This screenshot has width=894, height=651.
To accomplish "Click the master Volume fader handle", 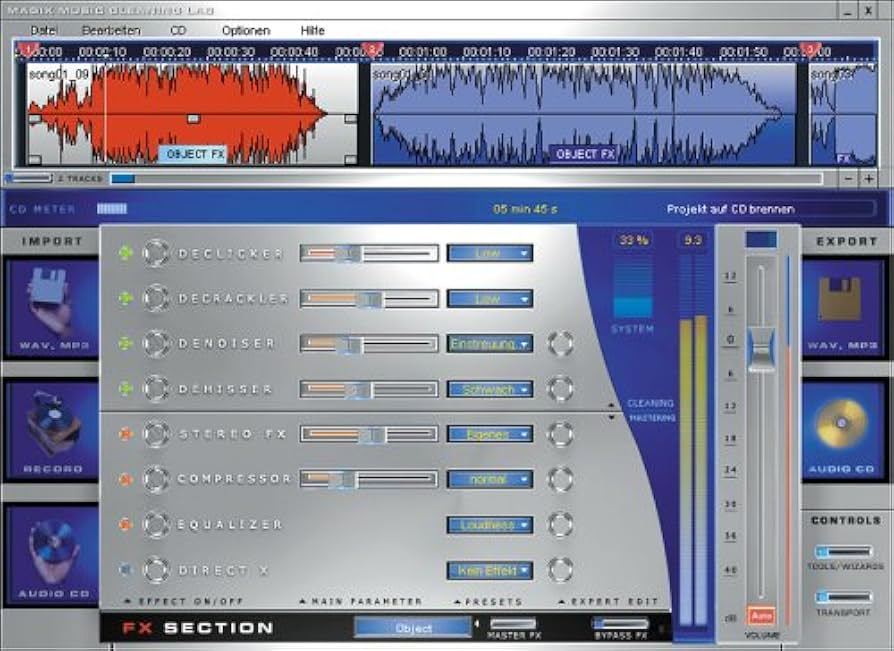I will 761,349.
